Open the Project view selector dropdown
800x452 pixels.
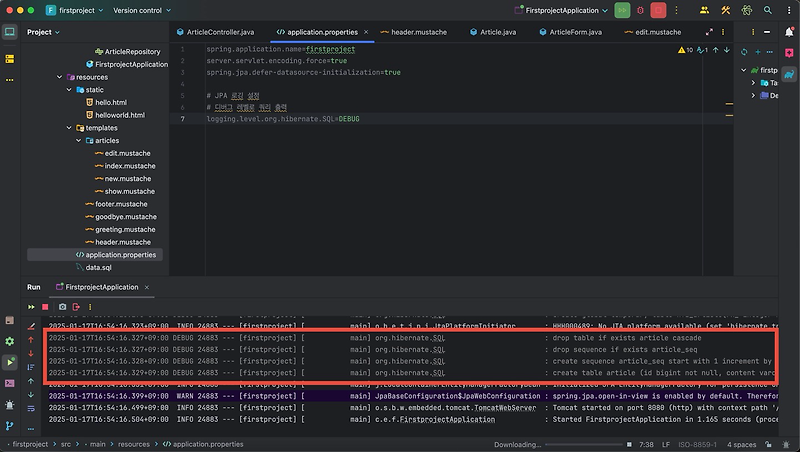pyautogui.click(x=43, y=32)
